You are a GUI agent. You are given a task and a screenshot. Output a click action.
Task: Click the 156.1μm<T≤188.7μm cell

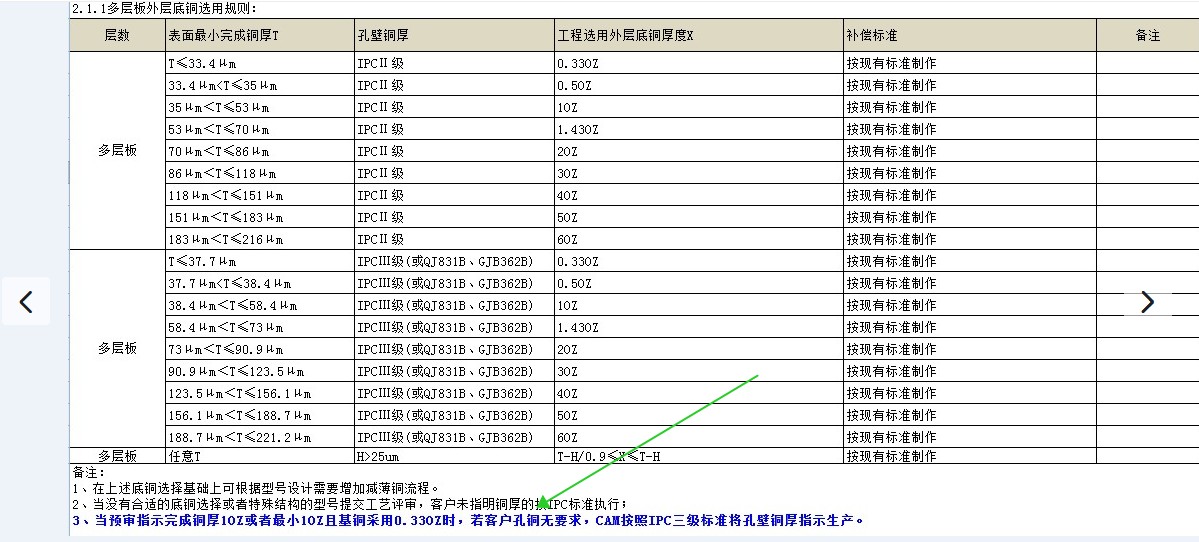(260, 416)
